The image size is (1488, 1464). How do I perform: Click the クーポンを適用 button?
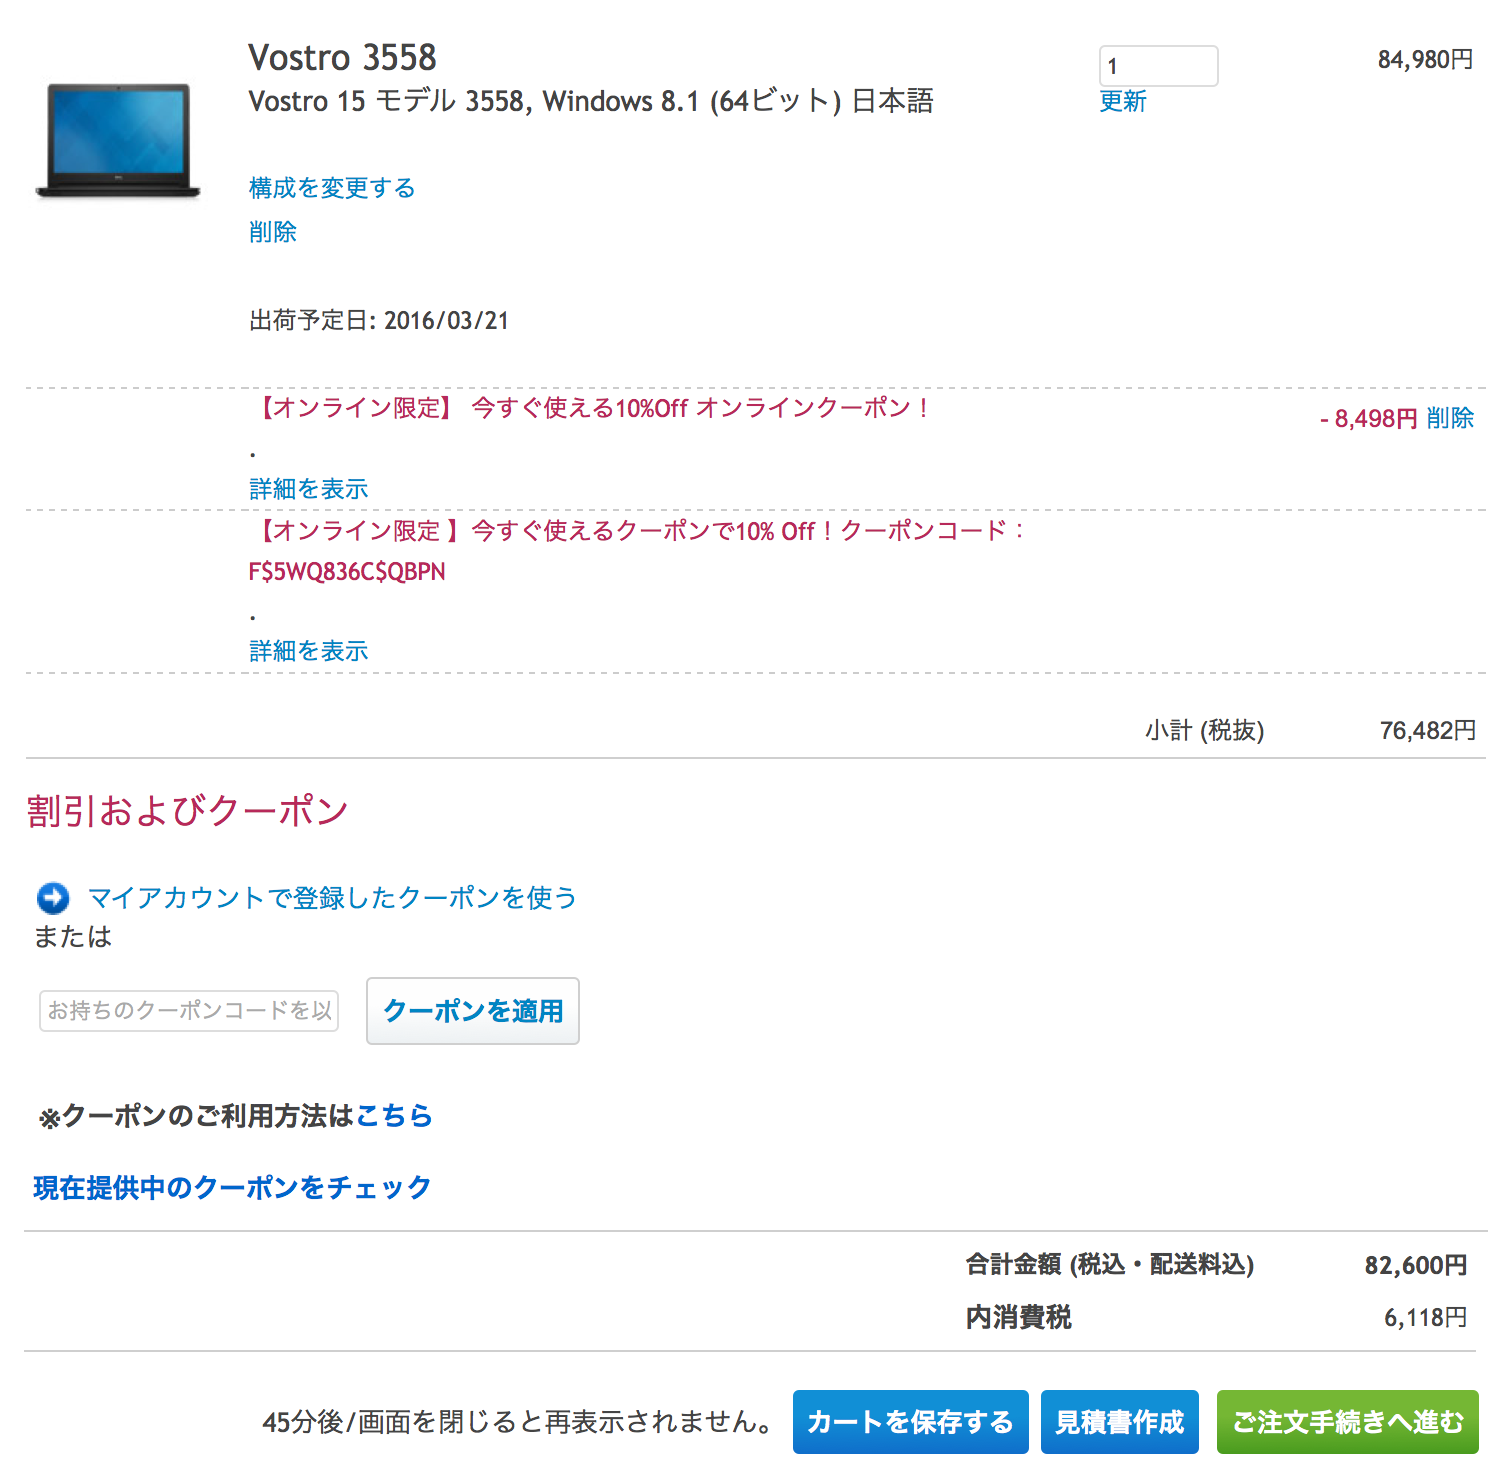pos(473,1011)
